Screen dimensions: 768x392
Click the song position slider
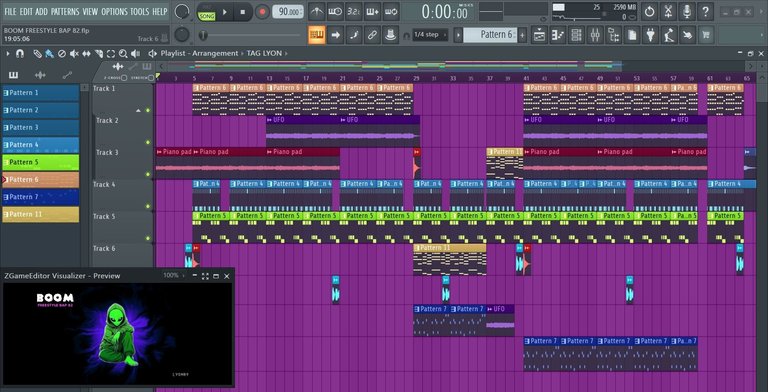[250, 35]
